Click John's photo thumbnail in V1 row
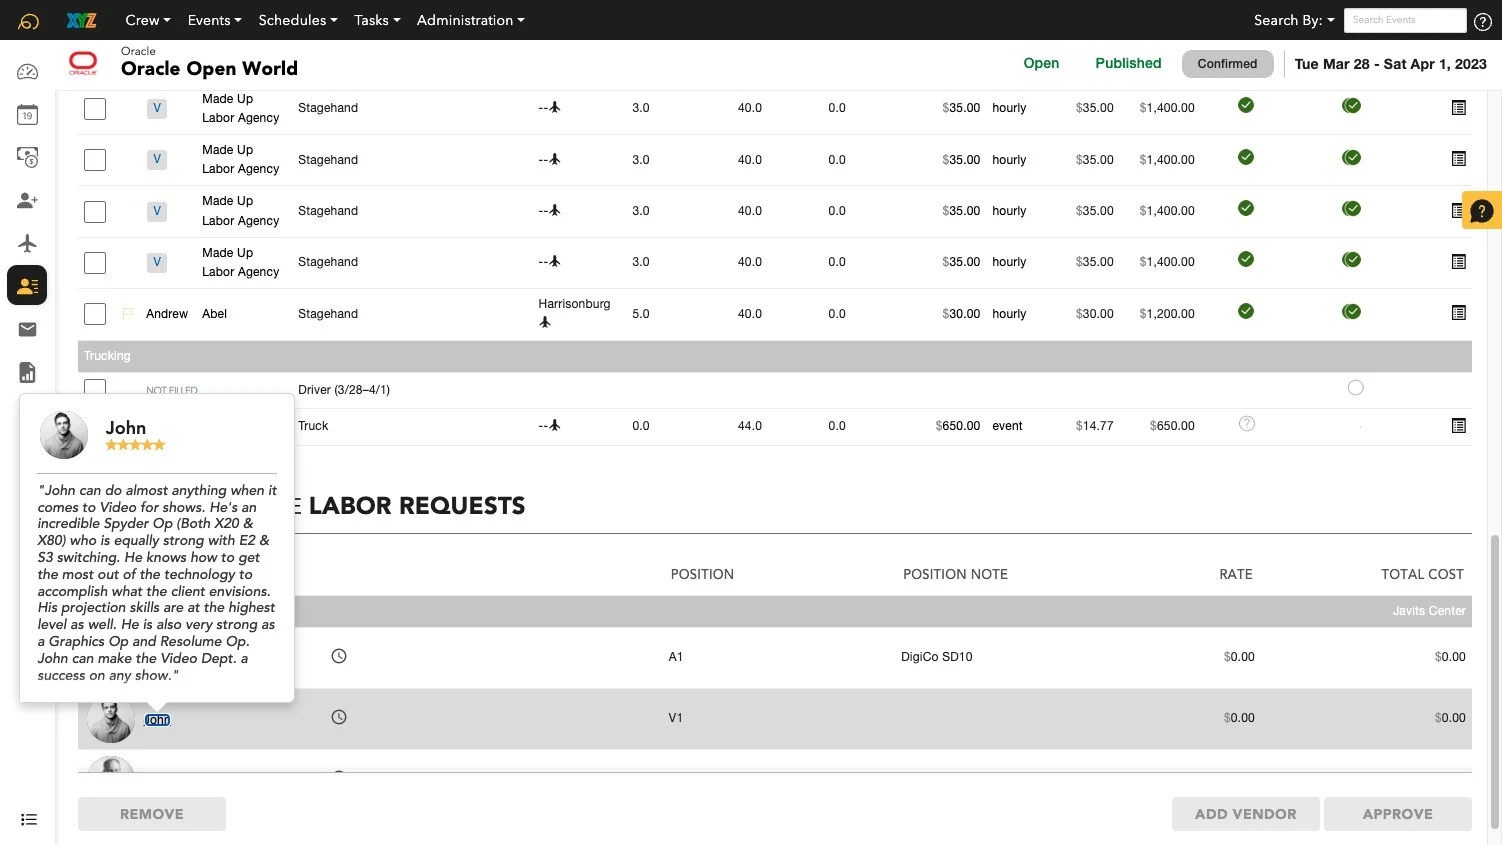 [x=111, y=720]
